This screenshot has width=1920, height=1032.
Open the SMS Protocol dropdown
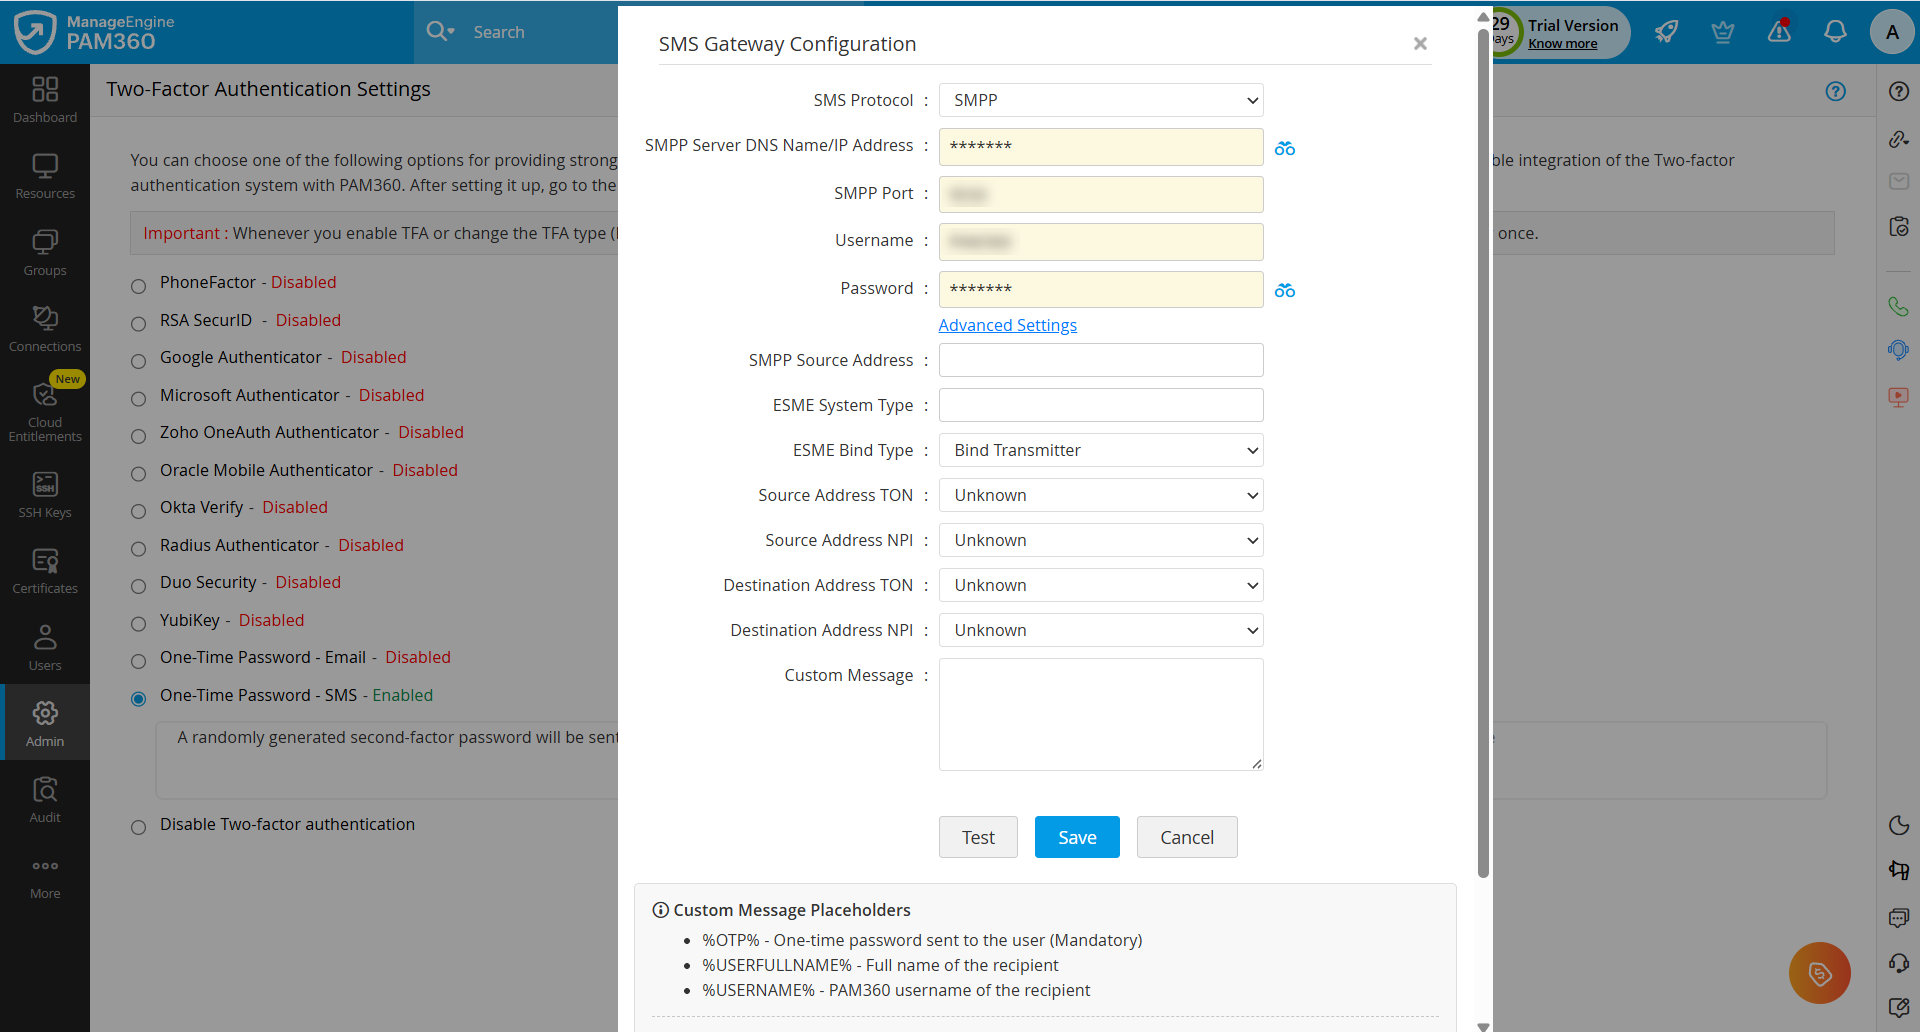tap(1101, 100)
